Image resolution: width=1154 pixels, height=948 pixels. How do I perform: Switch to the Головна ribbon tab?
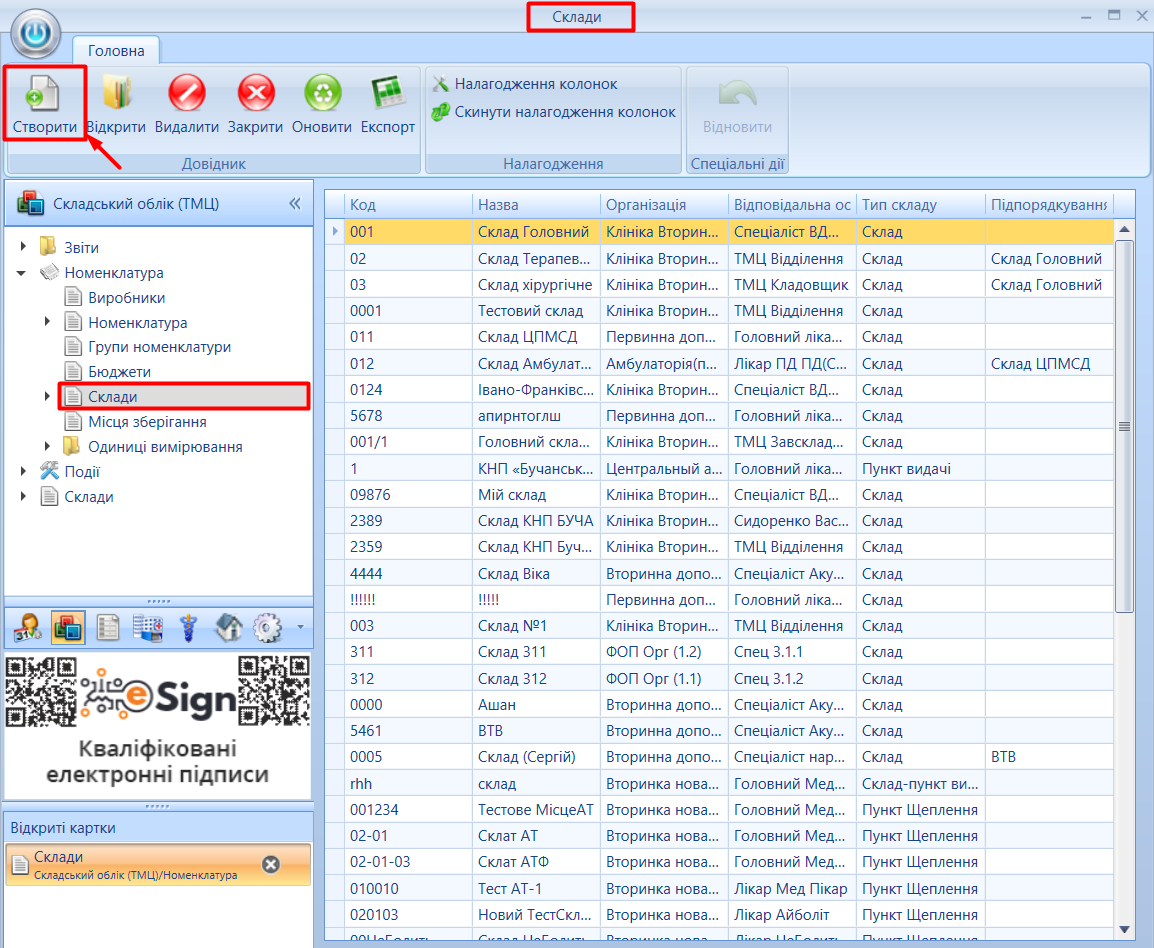[x=116, y=51]
